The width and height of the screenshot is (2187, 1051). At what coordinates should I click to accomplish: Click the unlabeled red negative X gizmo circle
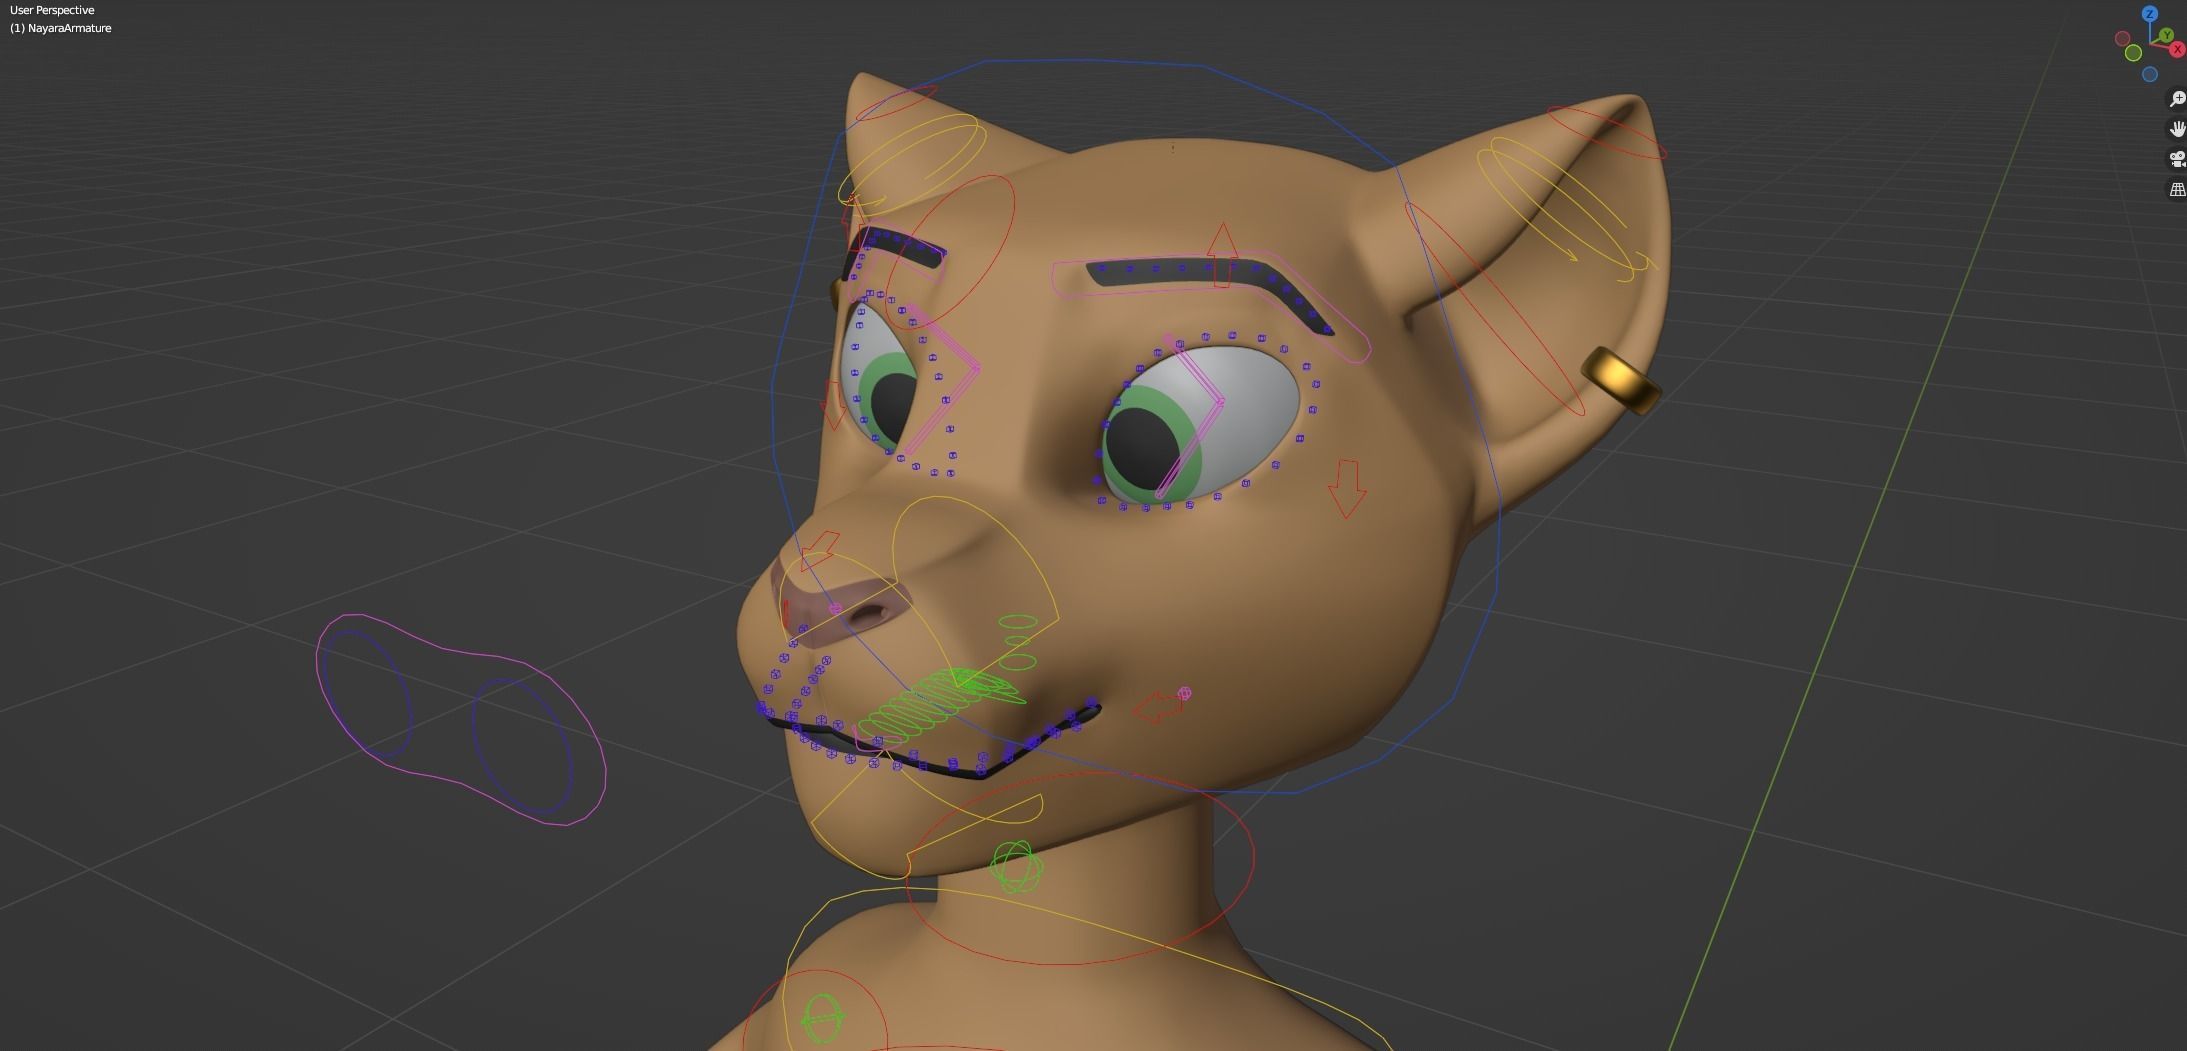click(x=2122, y=38)
